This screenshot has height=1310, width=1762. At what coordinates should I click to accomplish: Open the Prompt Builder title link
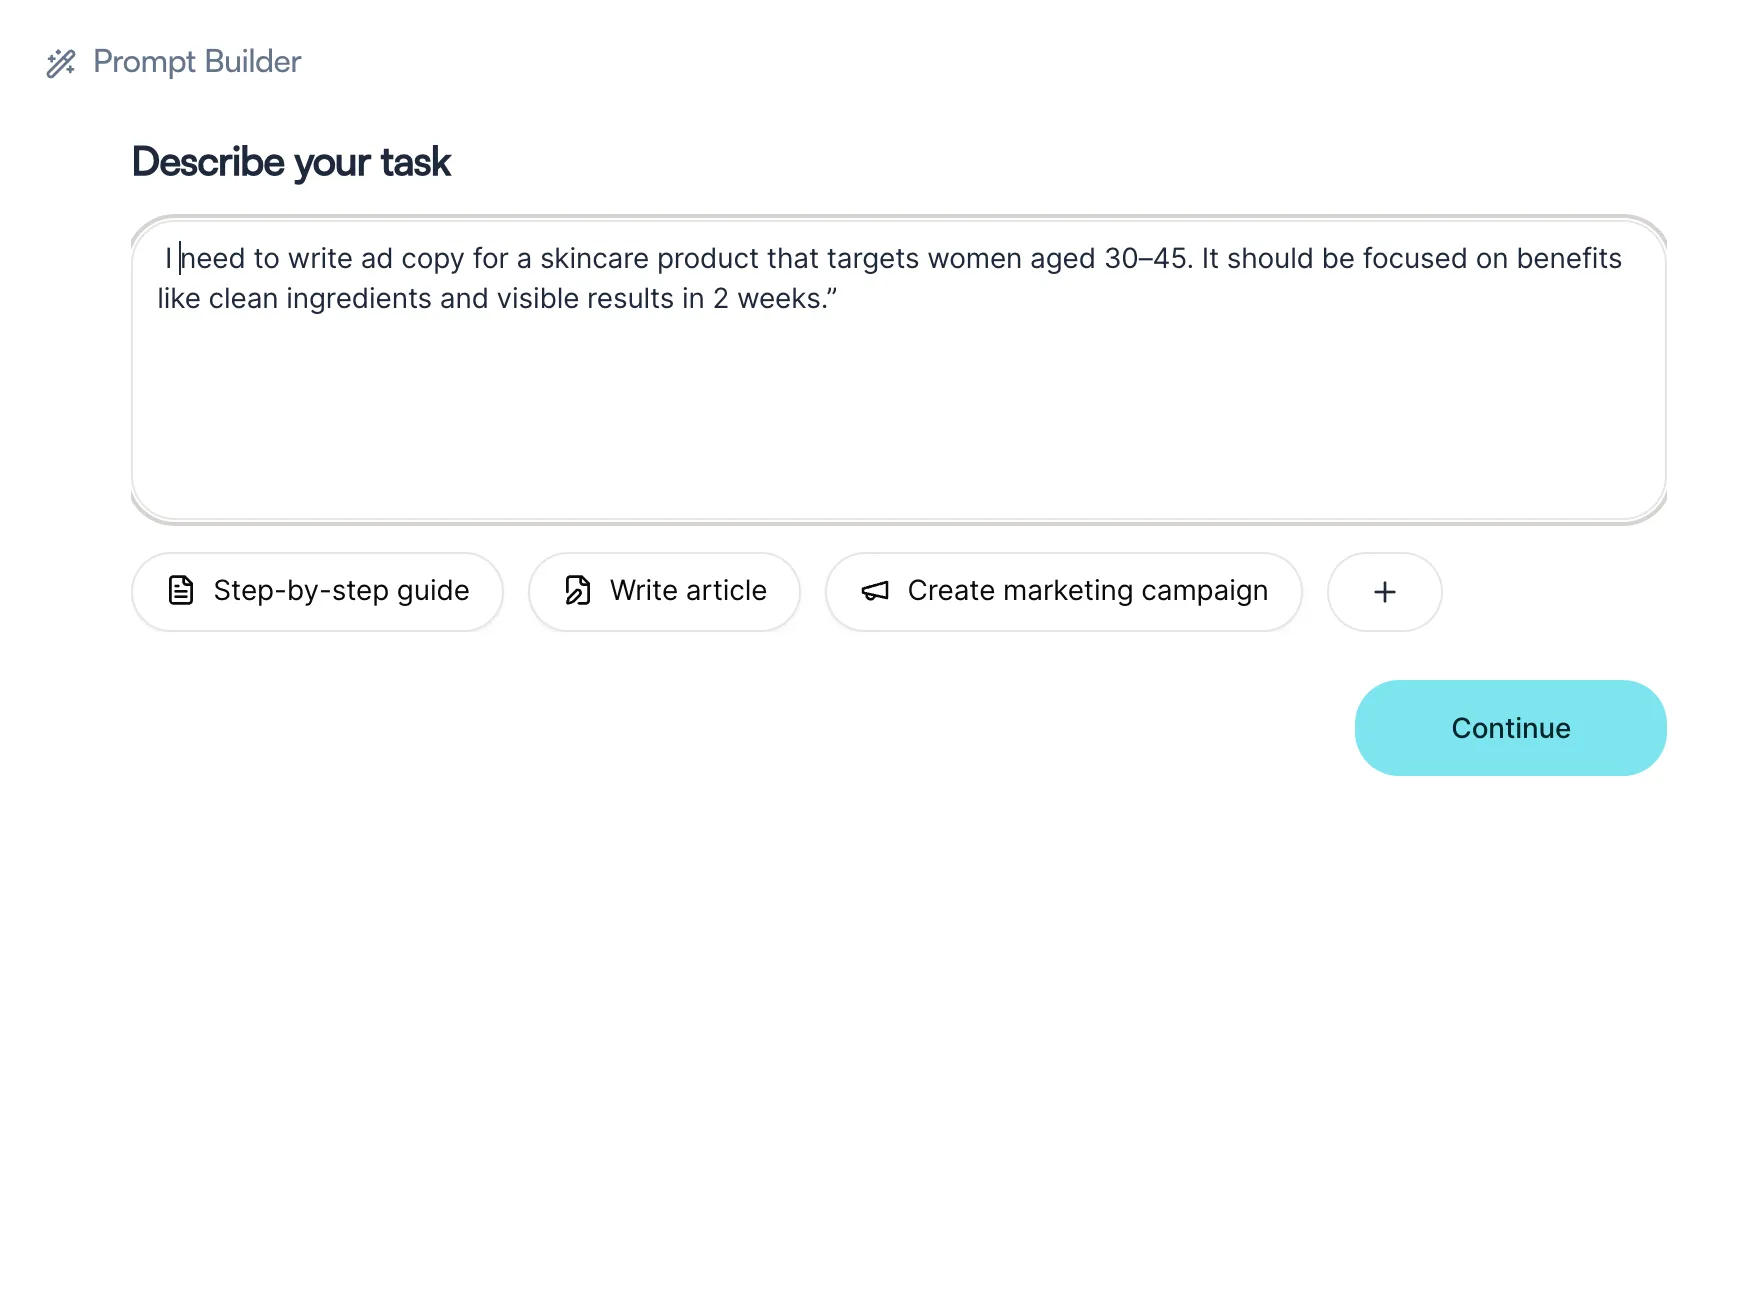click(197, 62)
